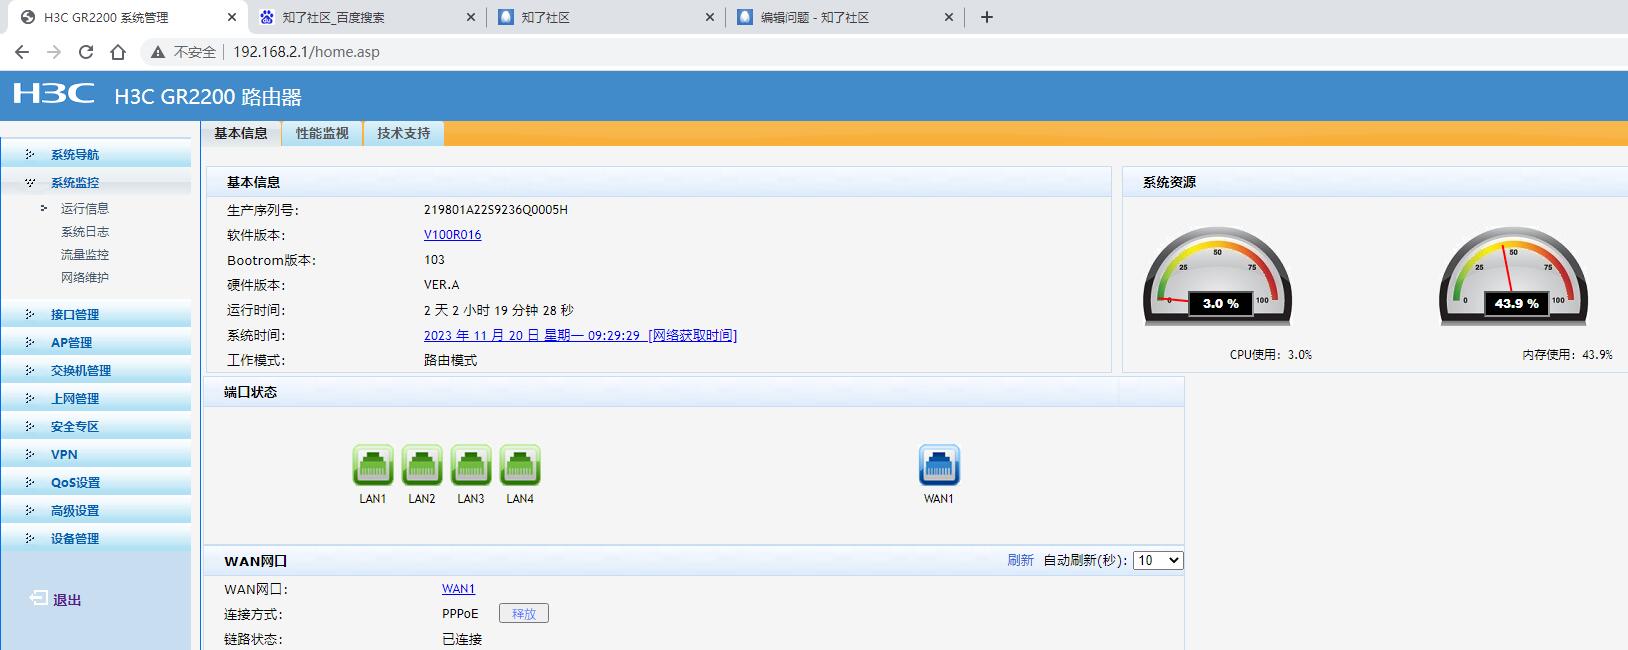Select 运行信息 in sidebar

[85, 208]
